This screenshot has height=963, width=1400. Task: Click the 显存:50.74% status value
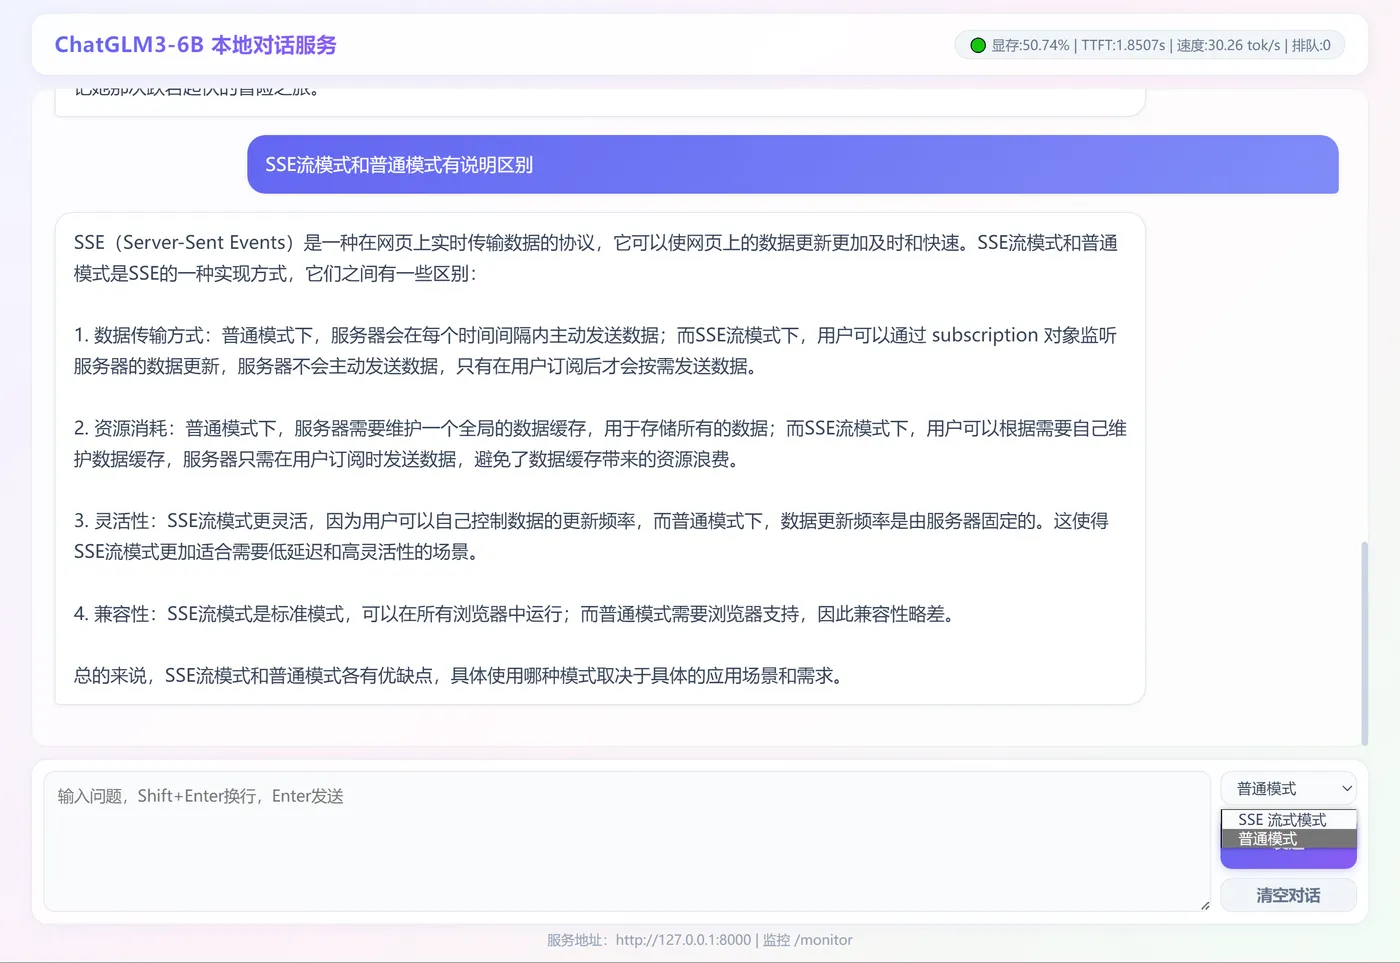[1030, 45]
